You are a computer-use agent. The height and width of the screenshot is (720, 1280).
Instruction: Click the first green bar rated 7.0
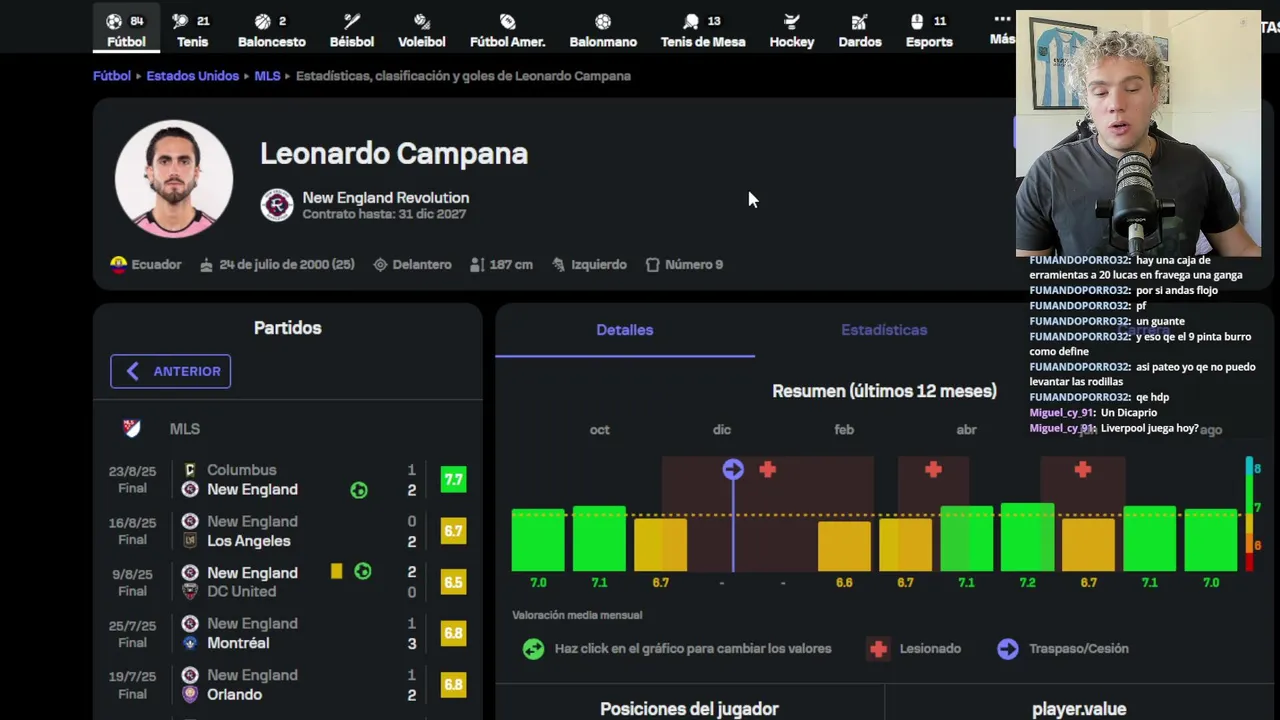[538, 540]
